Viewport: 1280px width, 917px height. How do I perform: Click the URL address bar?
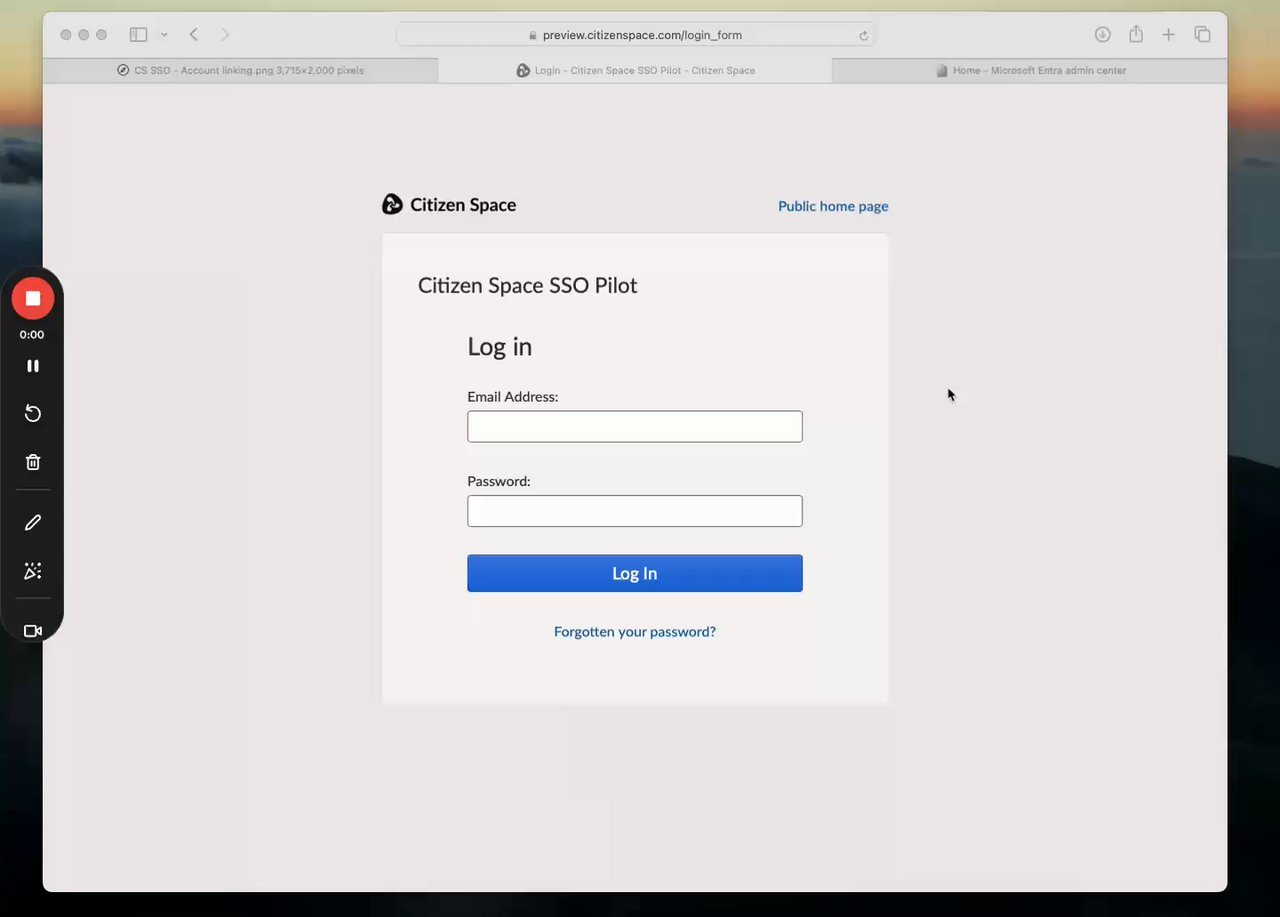pos(635,35)
